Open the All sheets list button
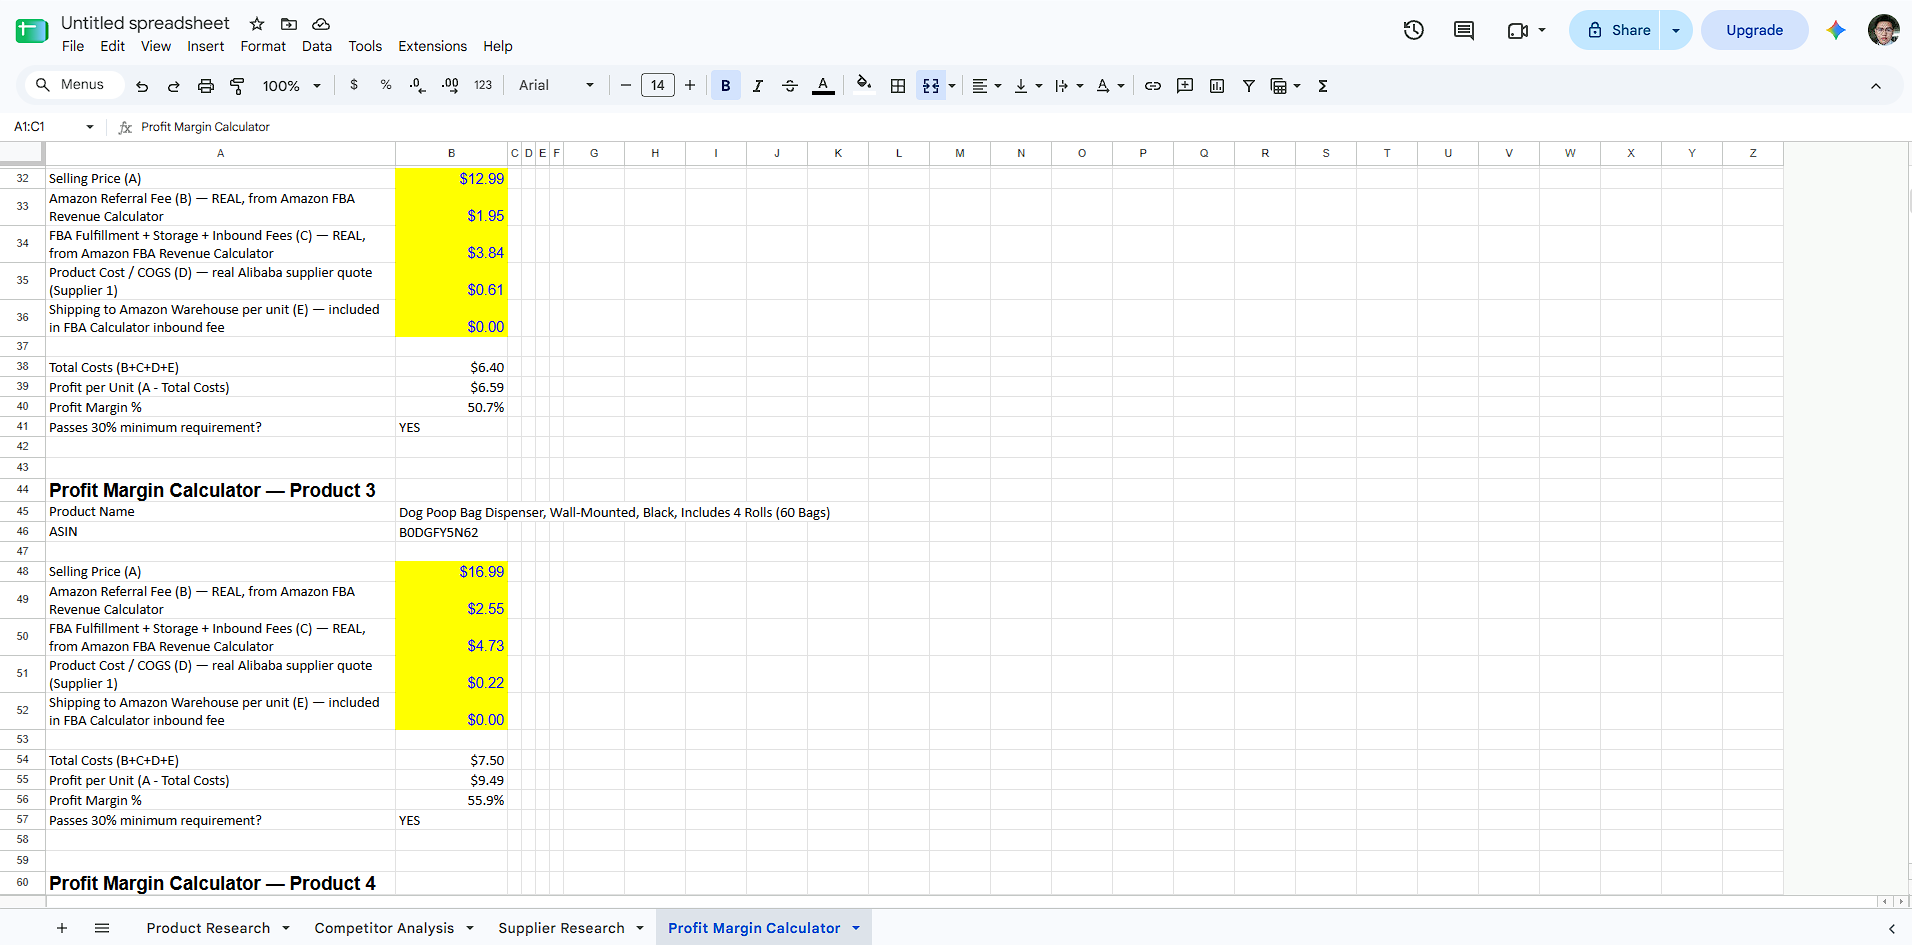Viewport: 1912px width, 945px height. [102, 928]
